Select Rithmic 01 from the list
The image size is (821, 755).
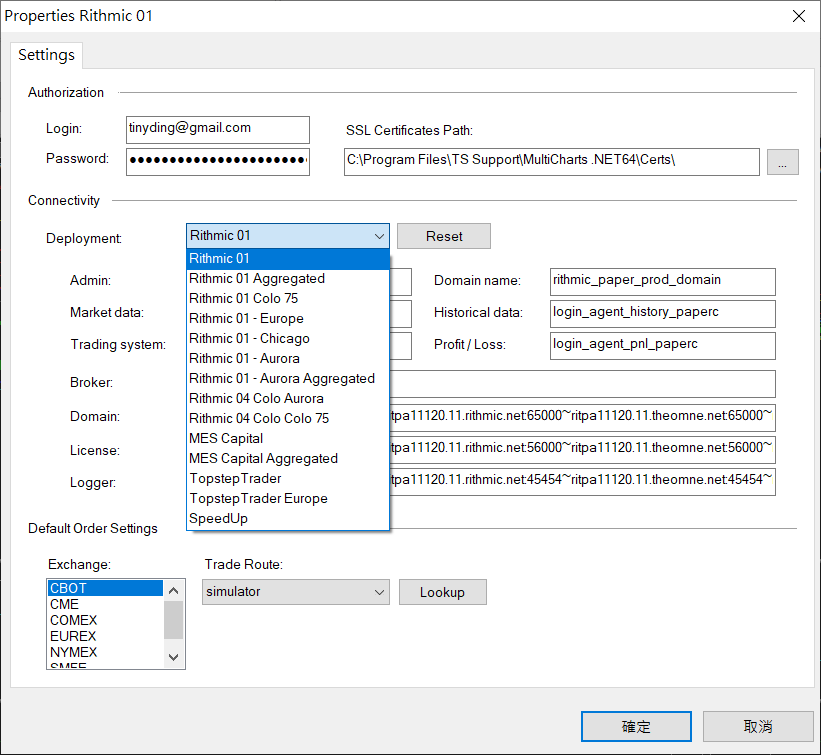288,259
